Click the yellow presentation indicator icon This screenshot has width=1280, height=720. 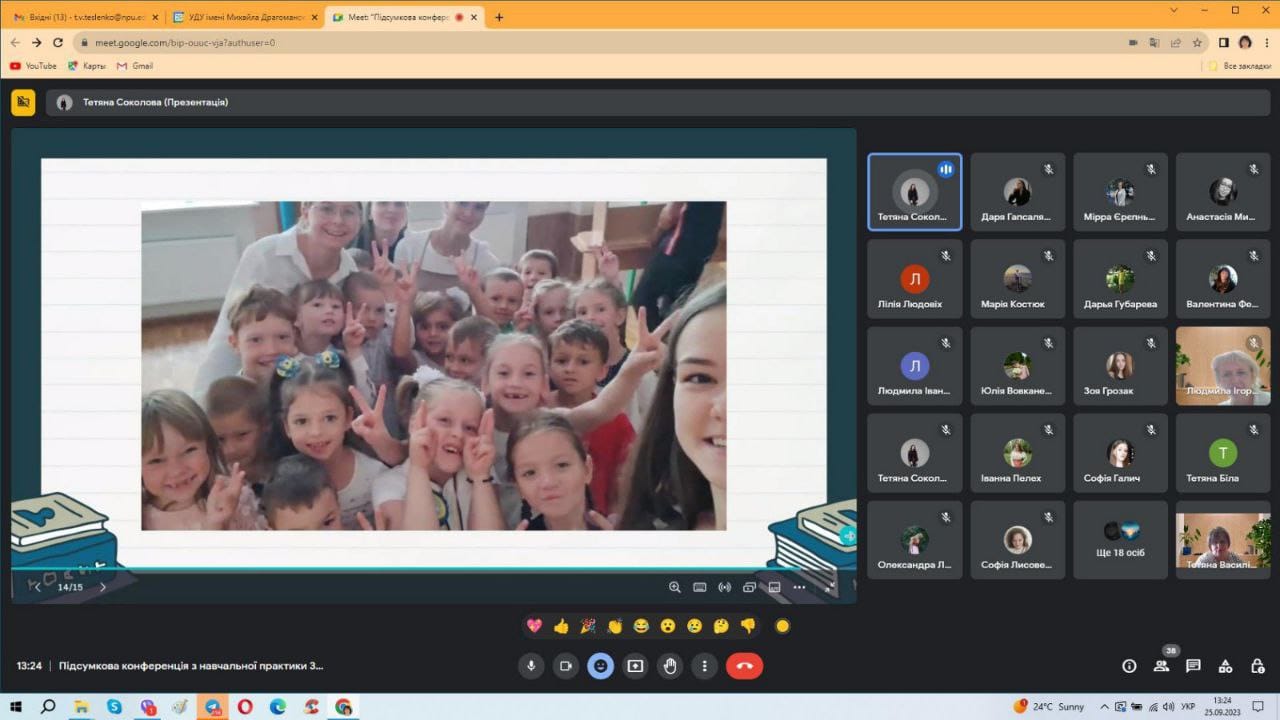tap(23, 102)
